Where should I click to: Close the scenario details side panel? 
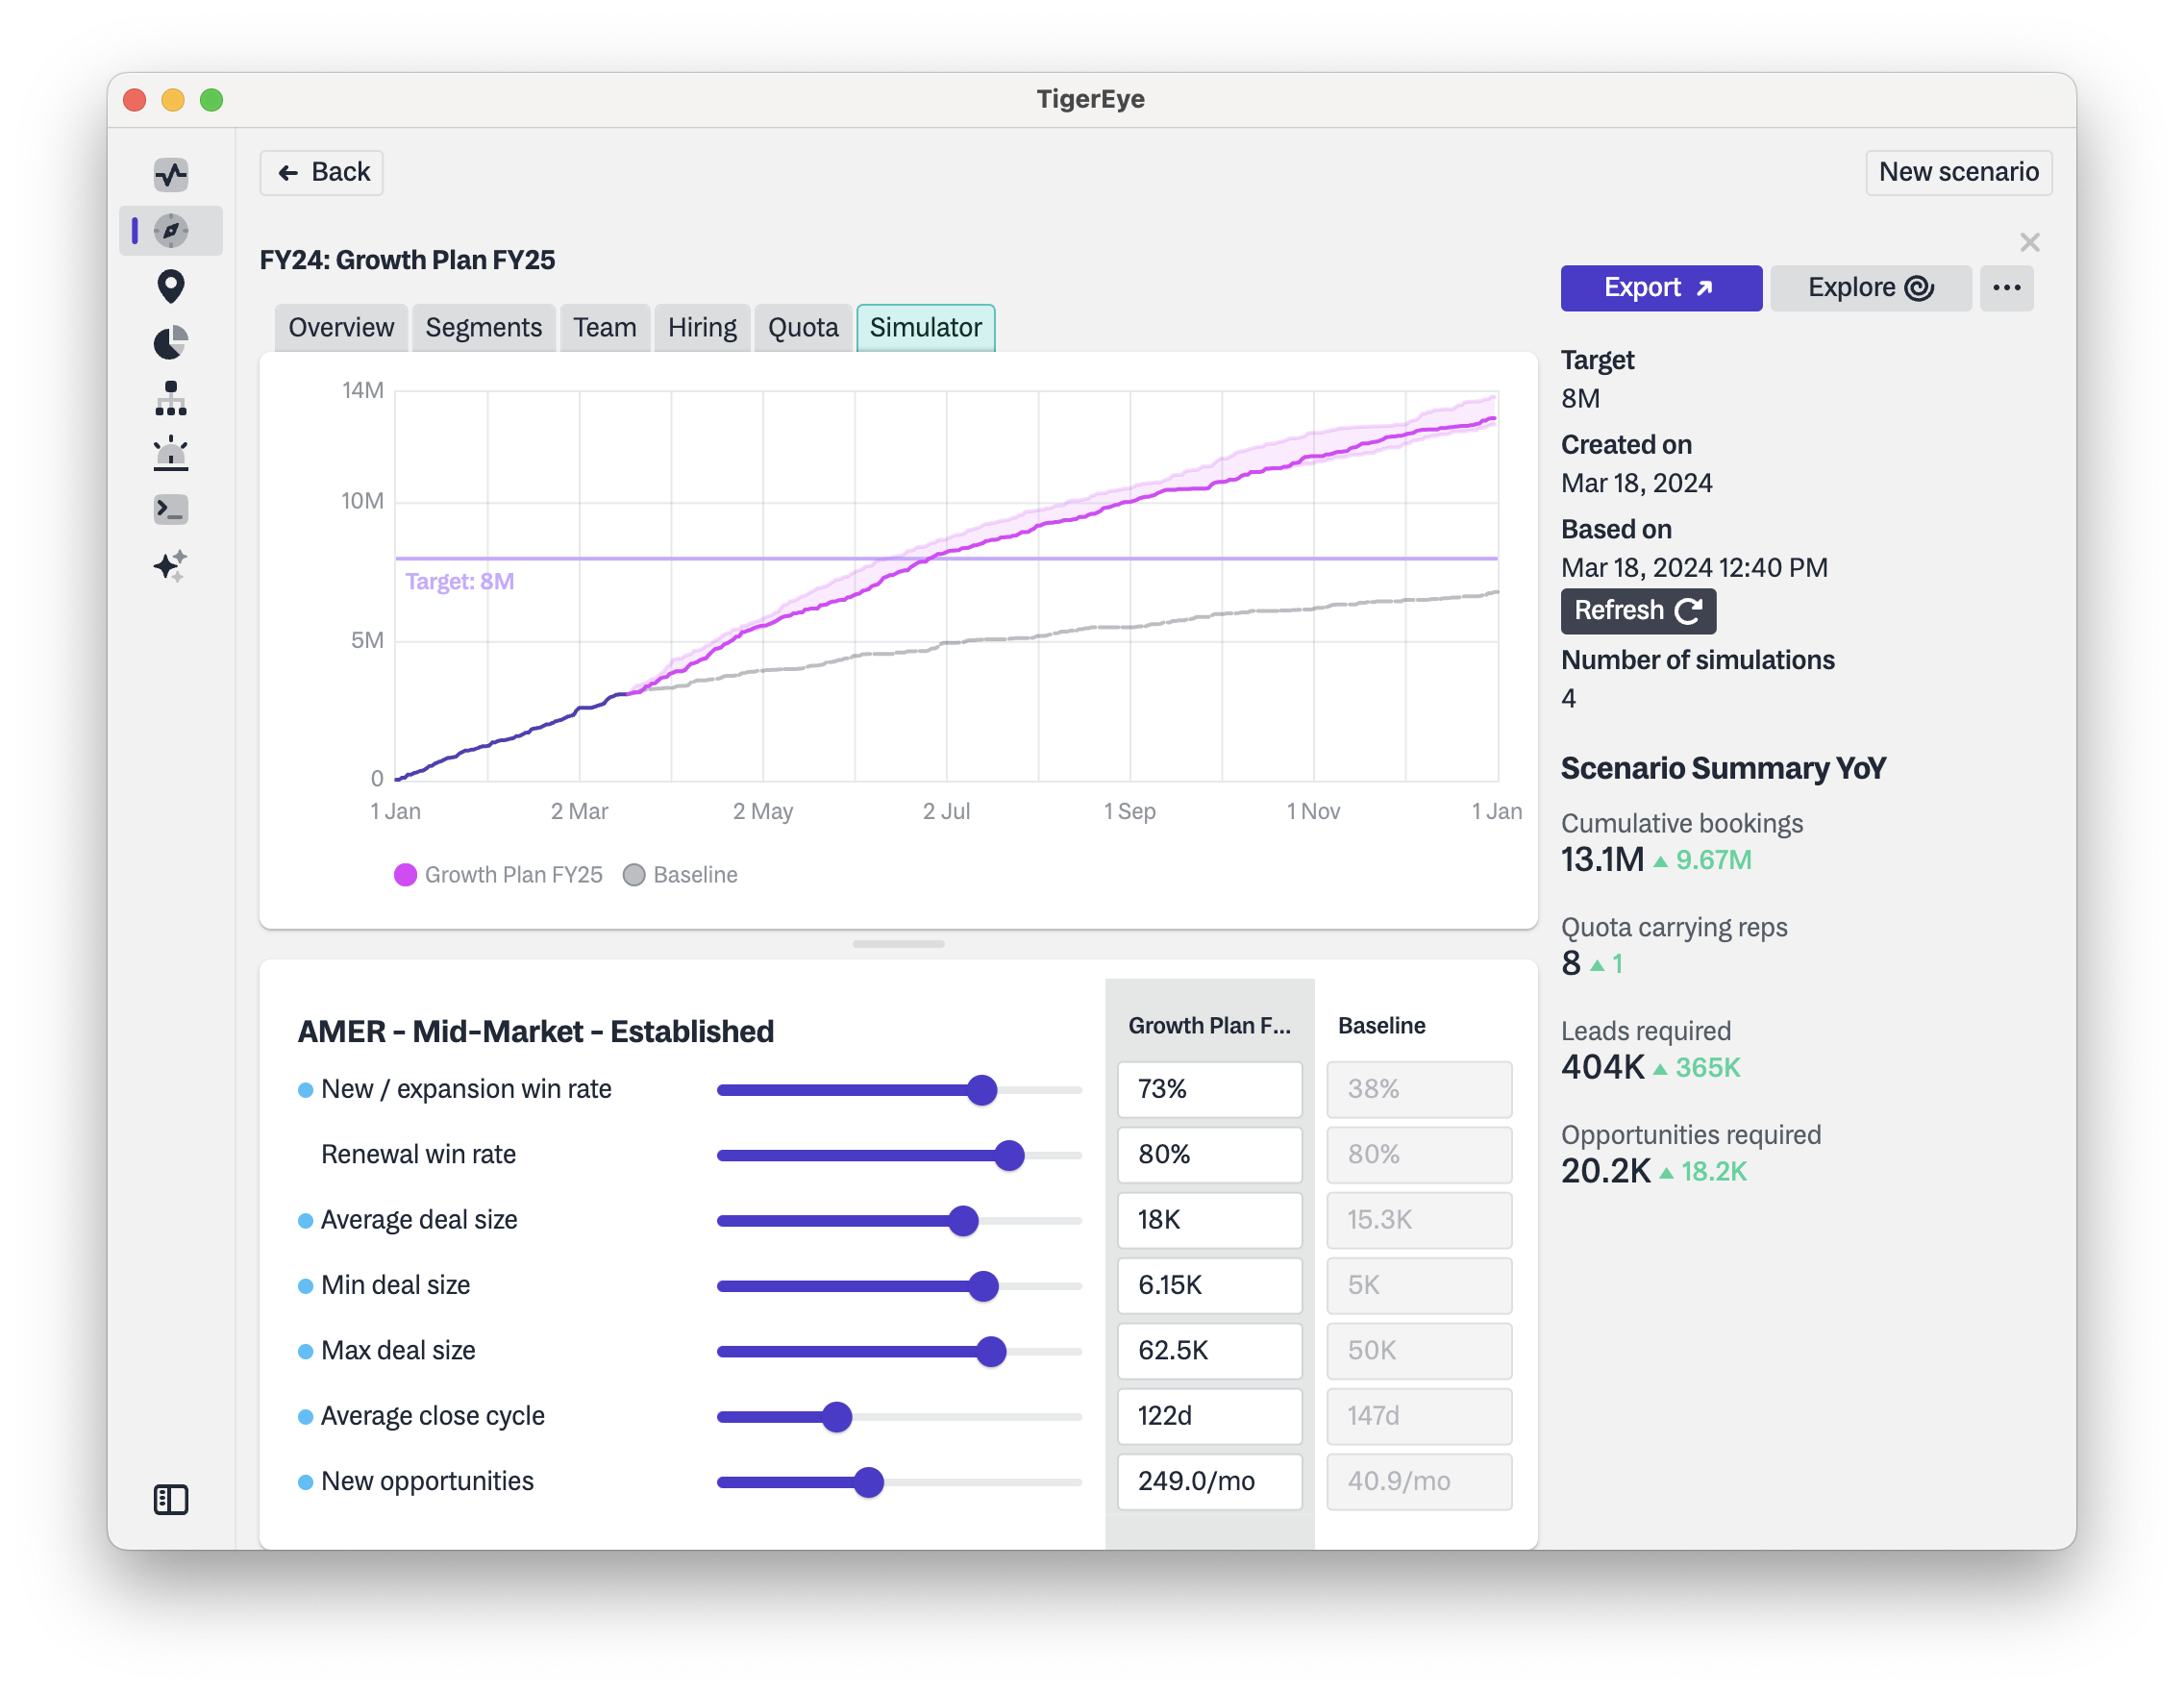pyautogui.click(x=2029, y=242)
